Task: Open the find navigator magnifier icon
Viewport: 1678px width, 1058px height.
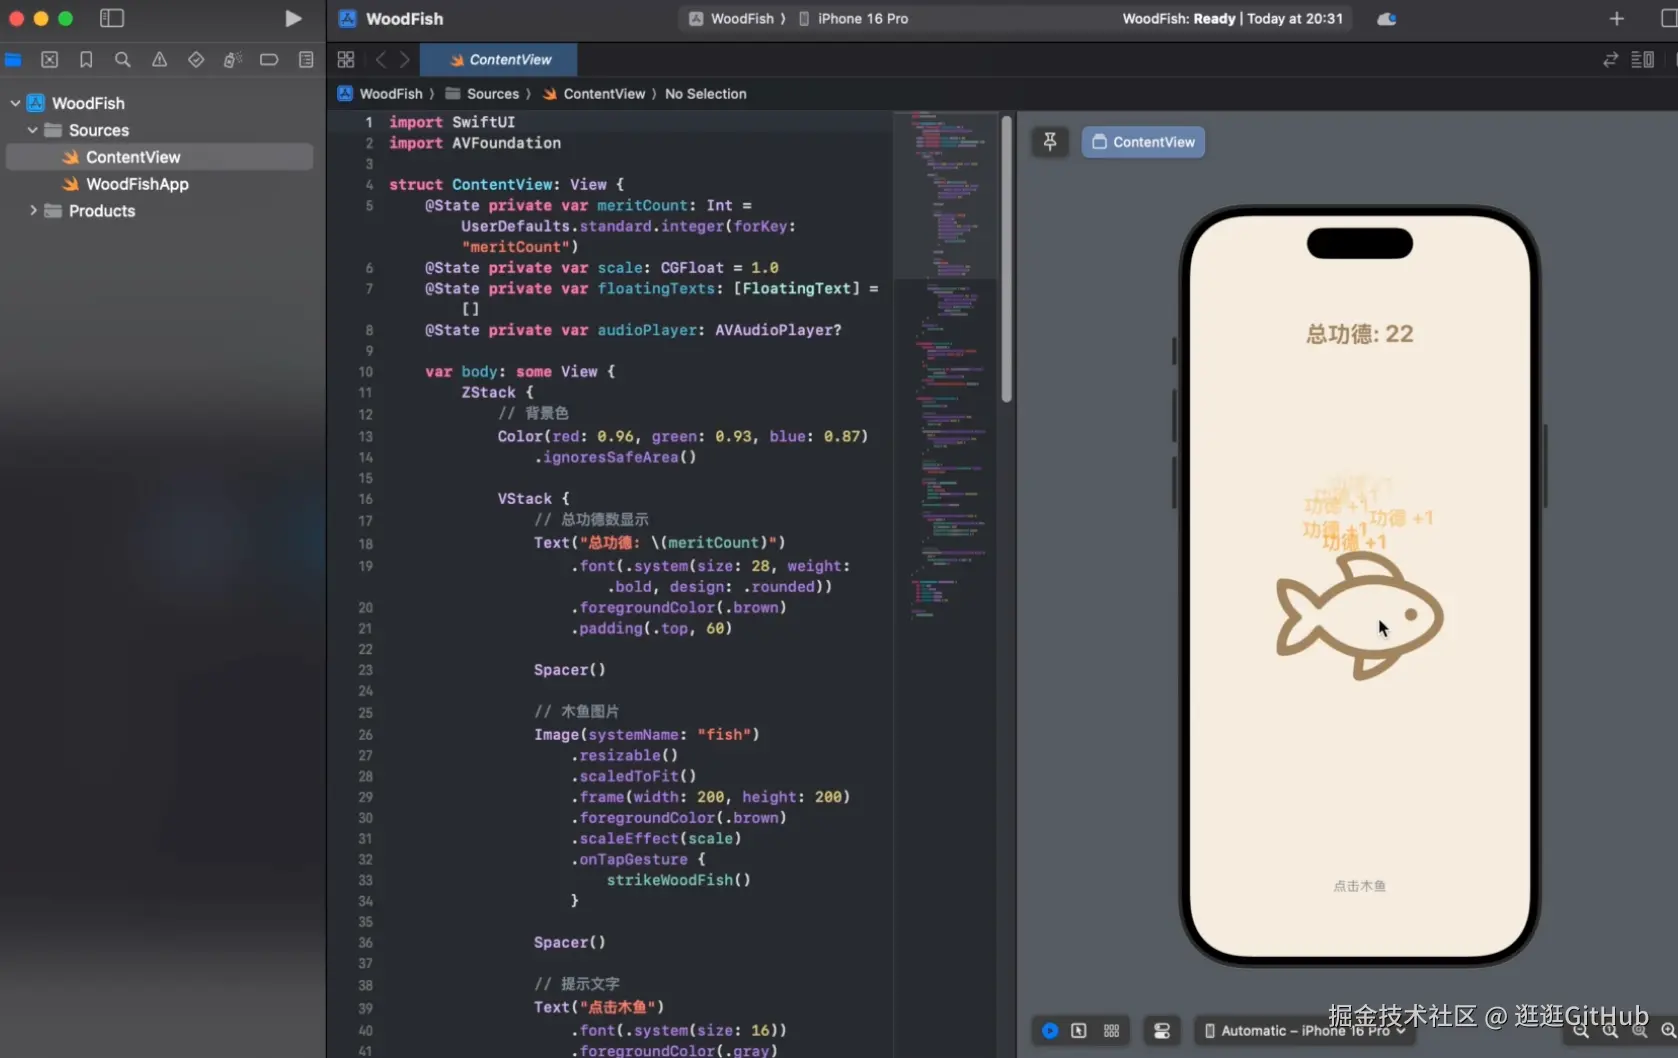Action: [x=123, y=60]
